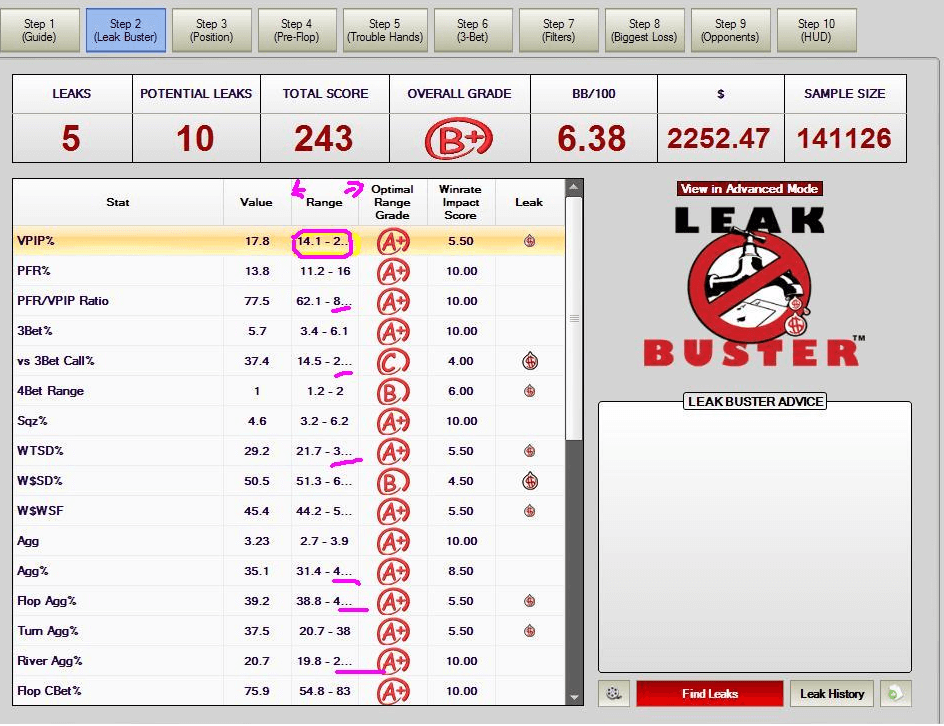This screenshot has width=944, height=726.
Task: Sort by Winrate Impact Score column header
Action: [x=460, y=202]
